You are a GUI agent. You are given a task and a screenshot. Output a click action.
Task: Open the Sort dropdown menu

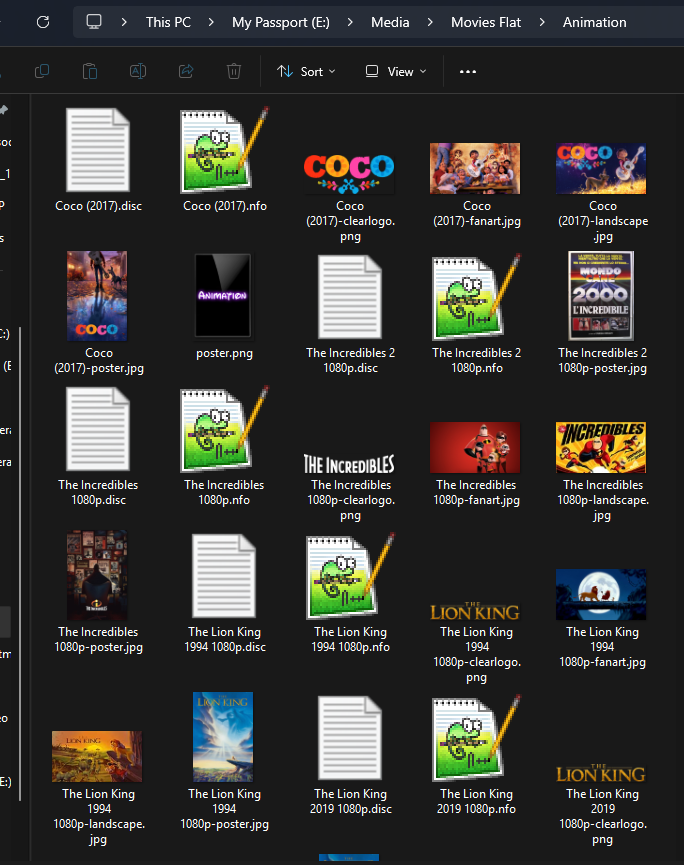(306, 72)
